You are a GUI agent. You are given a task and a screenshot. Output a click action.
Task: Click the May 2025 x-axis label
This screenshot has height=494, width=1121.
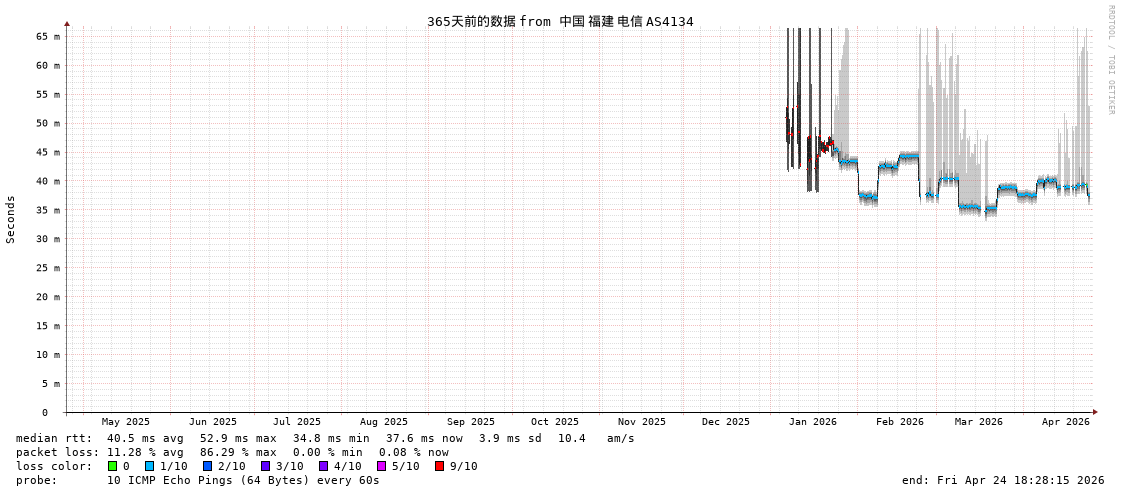[126, 422]
